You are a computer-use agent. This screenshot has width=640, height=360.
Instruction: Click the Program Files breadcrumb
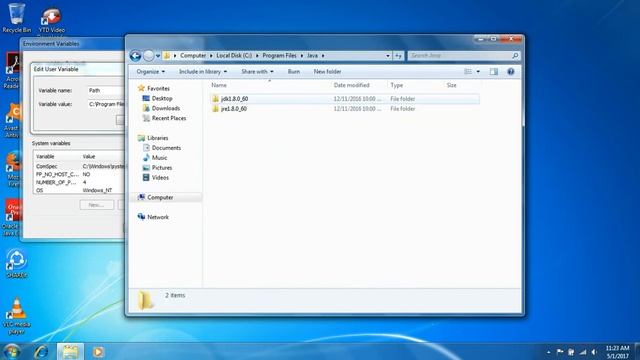[280, 56]
